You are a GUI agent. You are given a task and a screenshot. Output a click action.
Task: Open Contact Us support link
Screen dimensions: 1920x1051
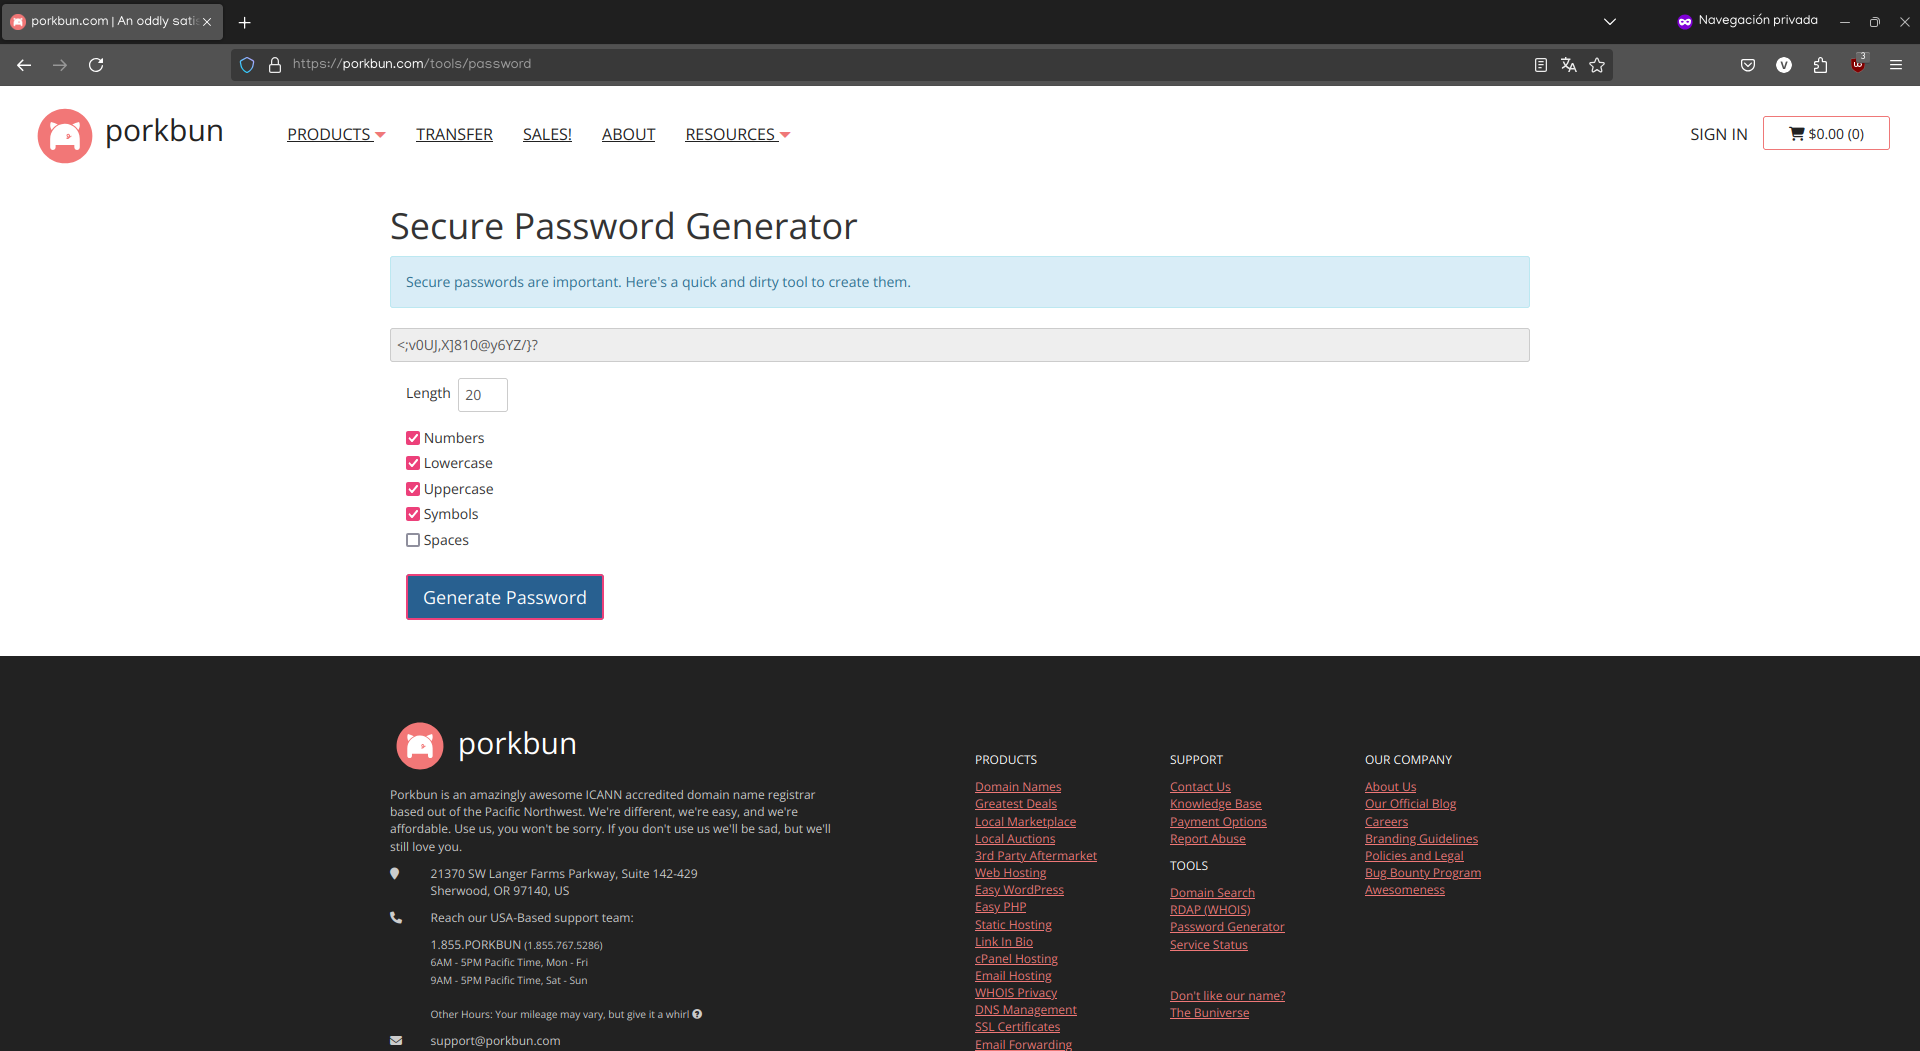[x=1200, y=787]
